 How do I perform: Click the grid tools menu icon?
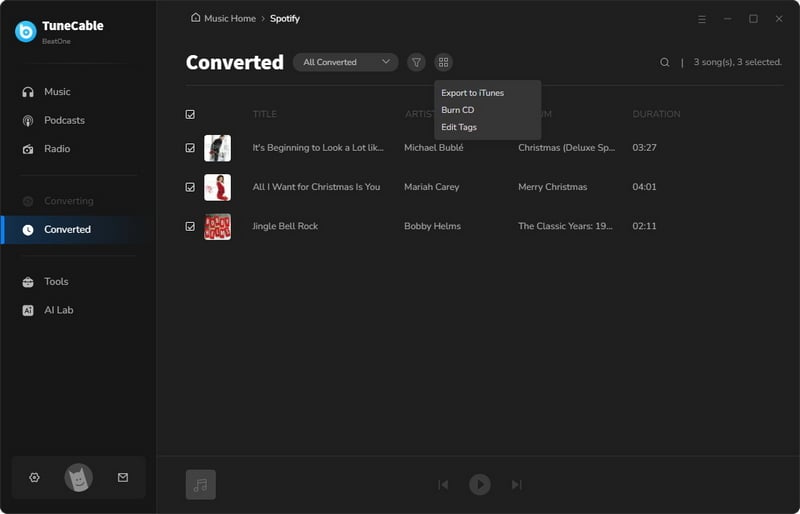coord(443,62)
